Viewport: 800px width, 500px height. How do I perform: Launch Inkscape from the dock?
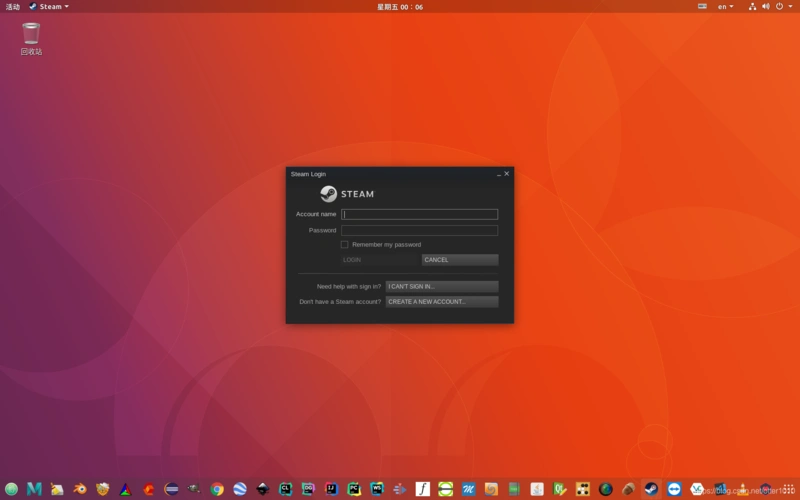tap(263, 489)
